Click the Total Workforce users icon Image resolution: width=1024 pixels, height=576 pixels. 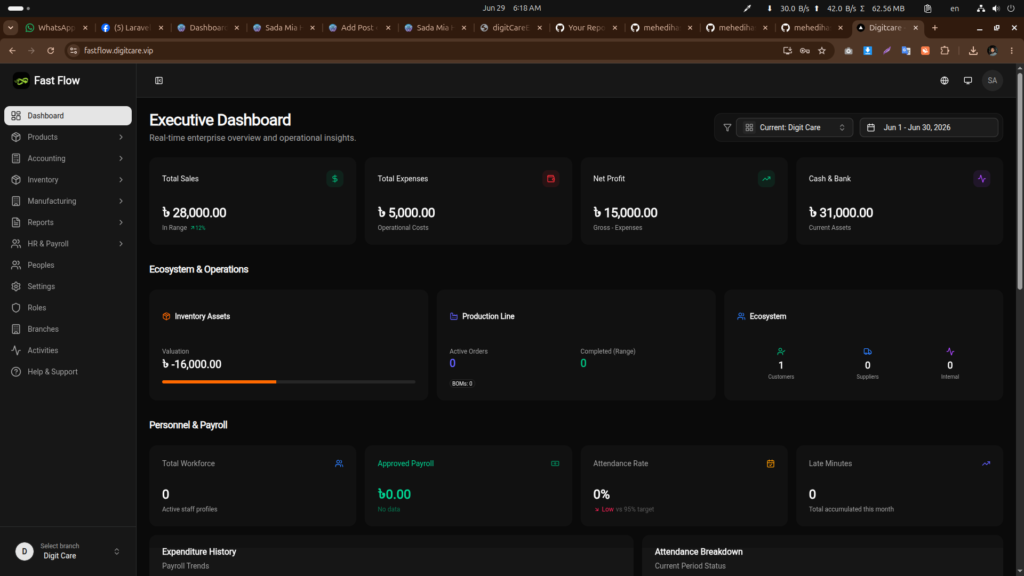(x=339, y=464)
